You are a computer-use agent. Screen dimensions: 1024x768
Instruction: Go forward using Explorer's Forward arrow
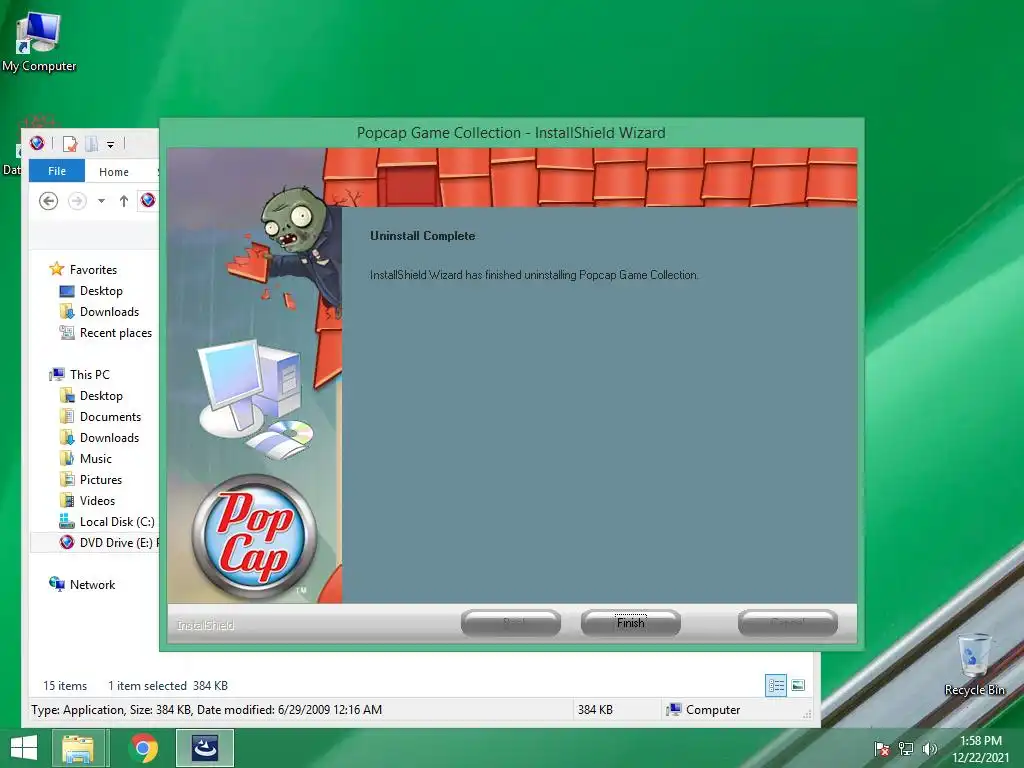coord(77,200)
